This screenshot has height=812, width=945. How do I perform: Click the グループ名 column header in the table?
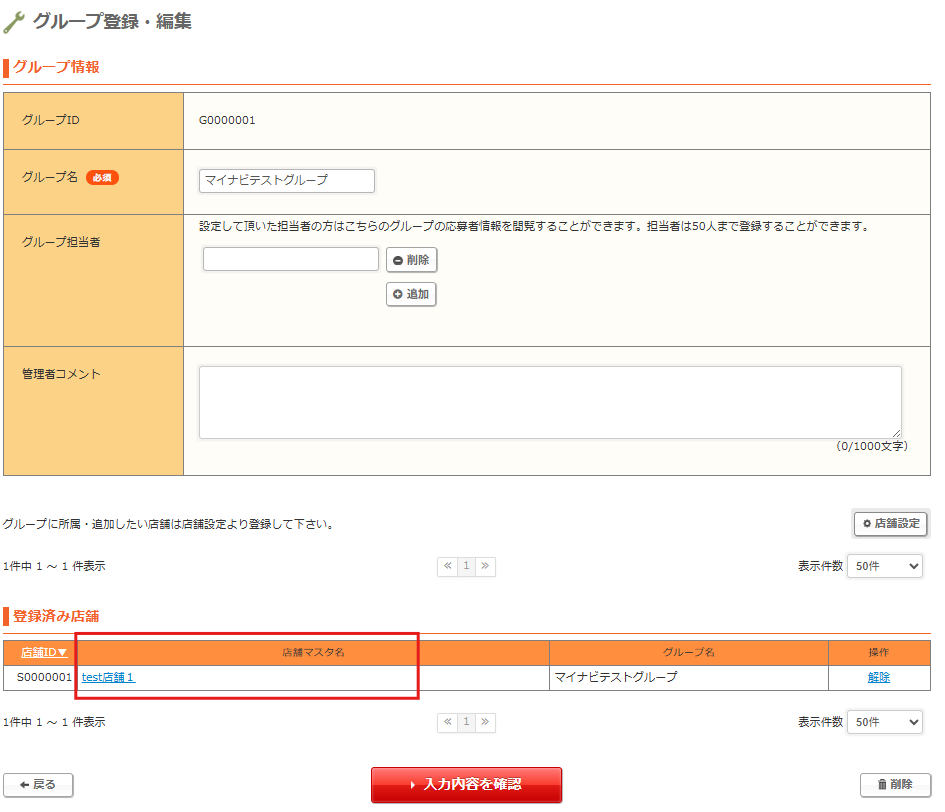[x=689, y=652]
